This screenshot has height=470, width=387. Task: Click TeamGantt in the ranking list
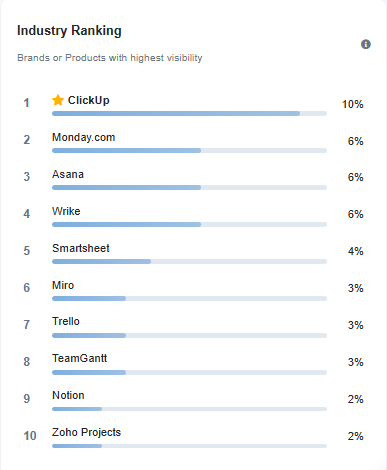[79, 358]
